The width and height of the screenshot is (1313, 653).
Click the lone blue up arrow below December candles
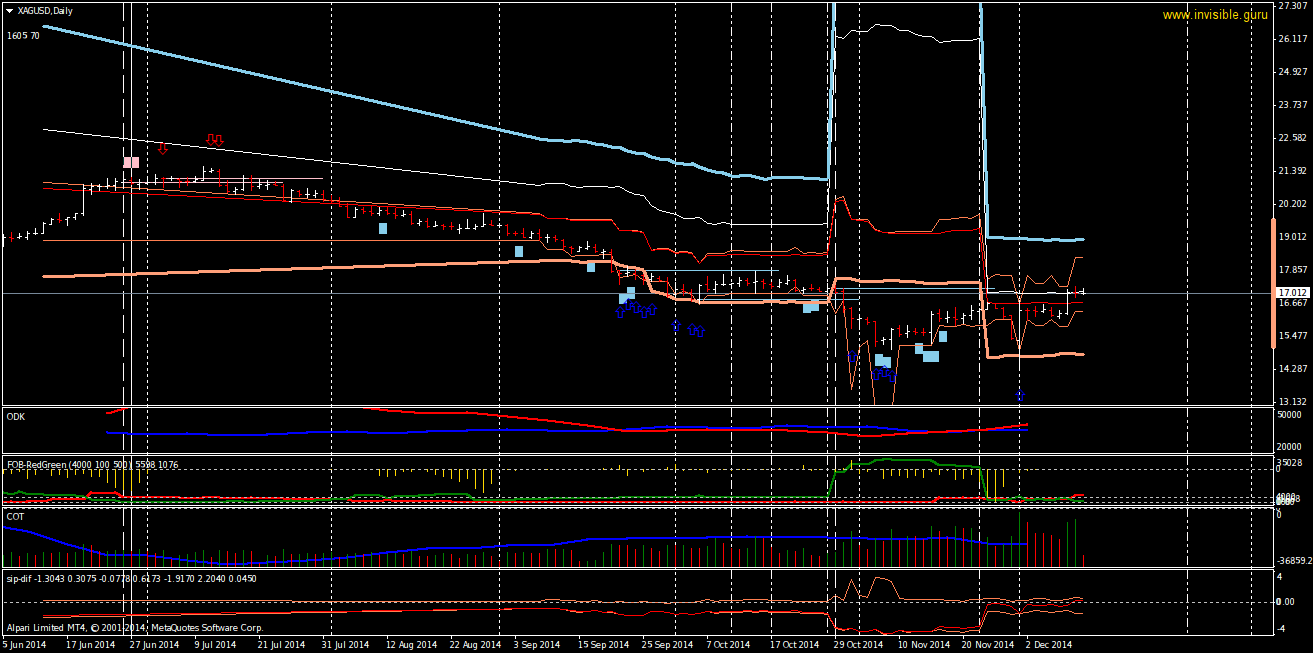[x=1020, y=396]
